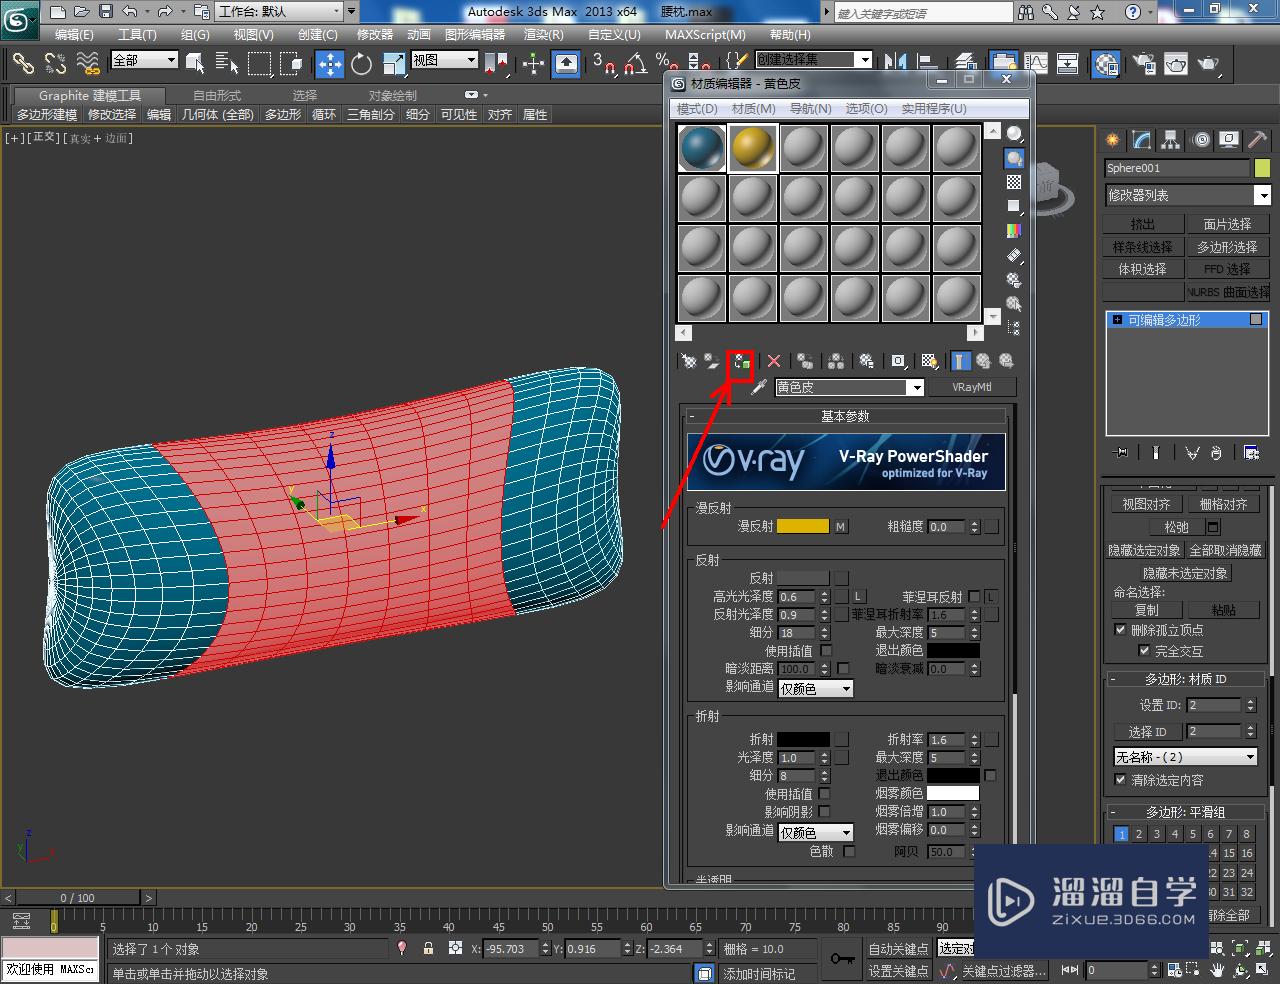Toggle Clear Selection checkbox

[1120, 780]
